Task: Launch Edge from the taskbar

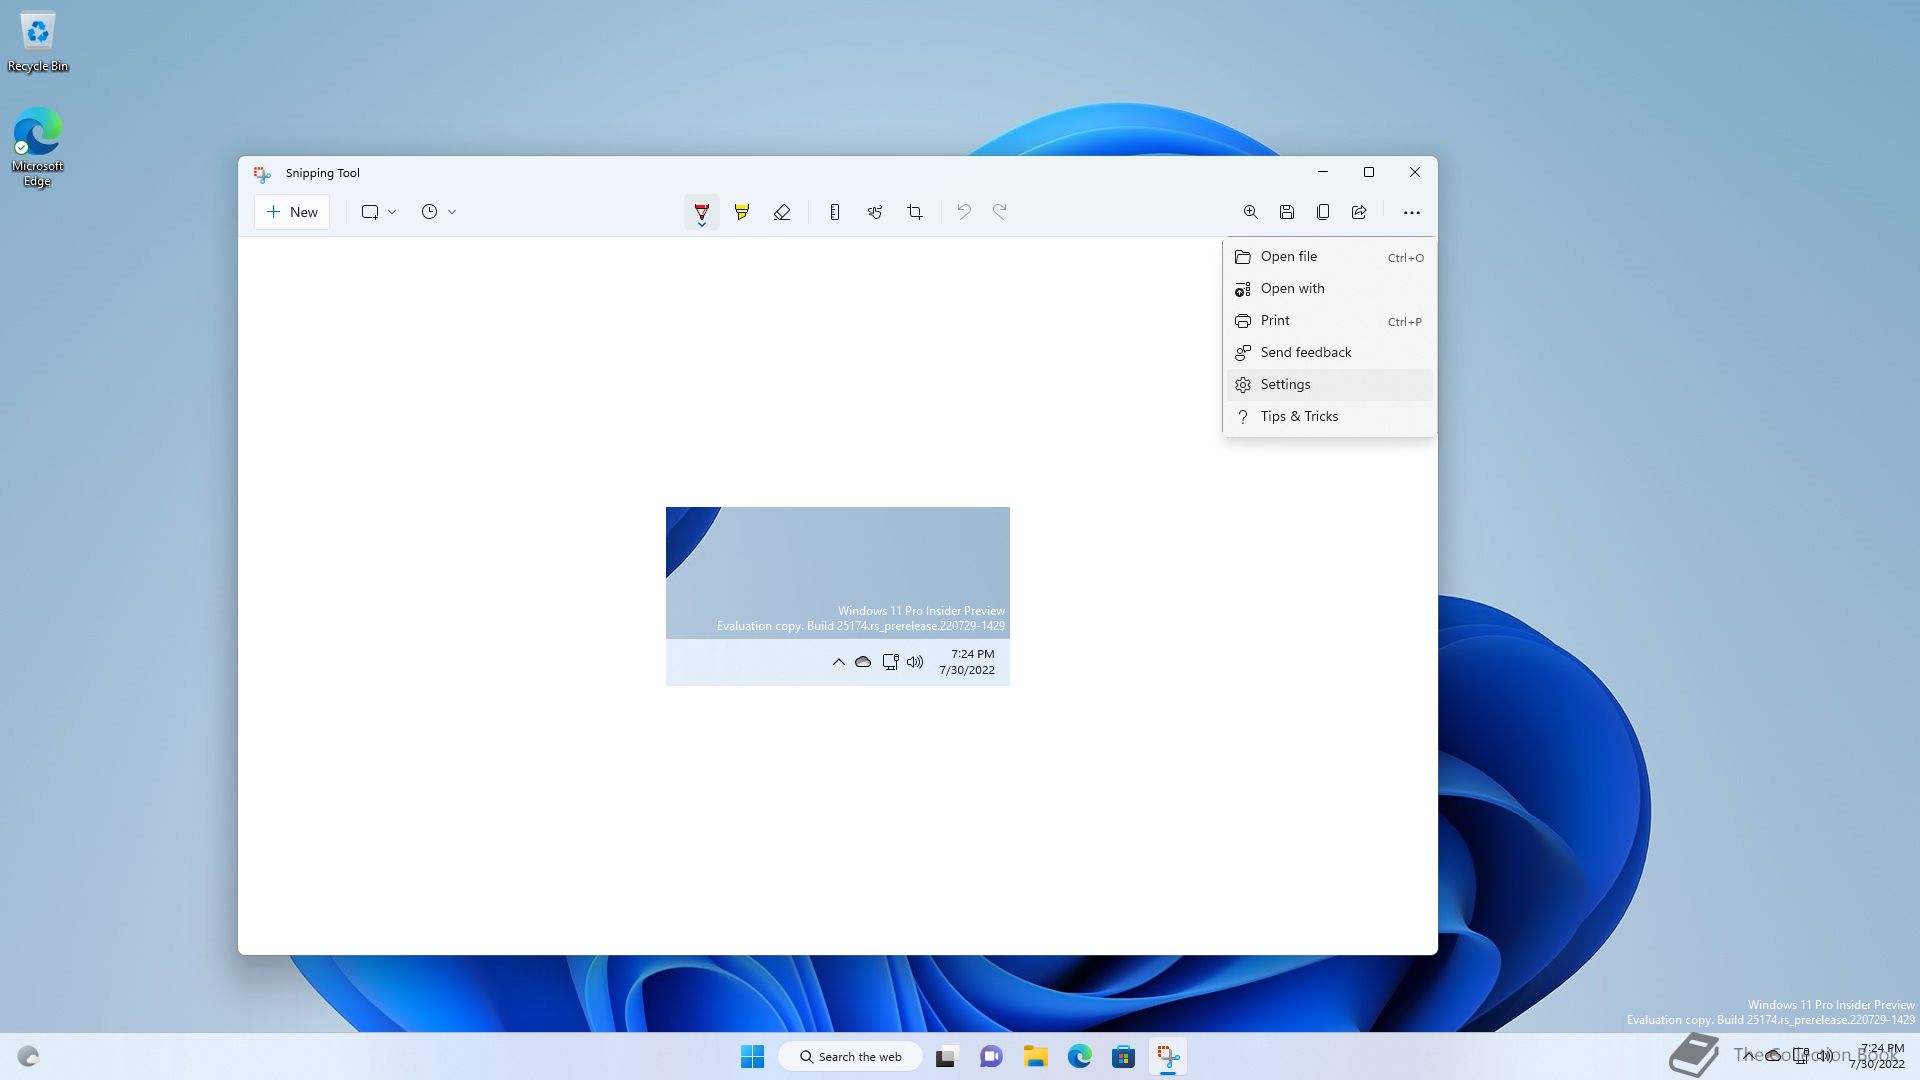Action: coord(1079,1056)
